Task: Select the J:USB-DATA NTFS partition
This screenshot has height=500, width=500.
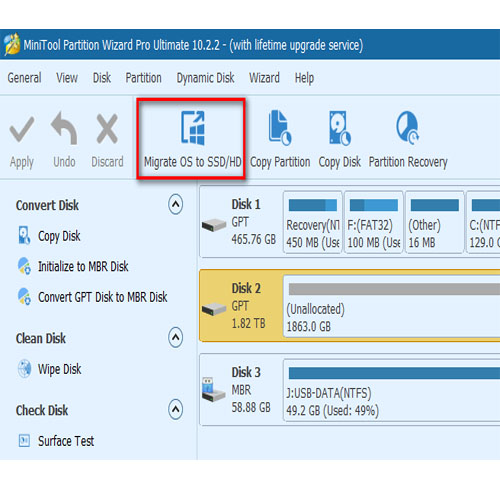Action: pyautogui.click(x=392, y=390)
